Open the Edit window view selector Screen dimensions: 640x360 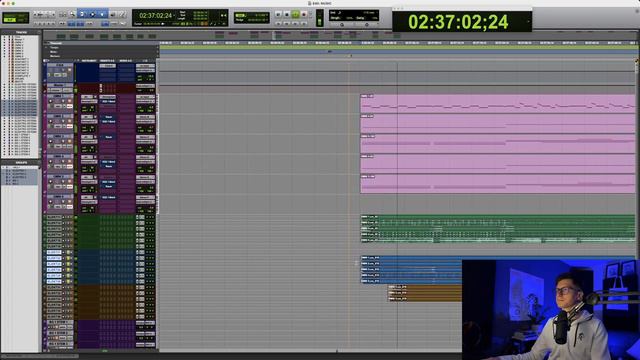pos(45,61)
